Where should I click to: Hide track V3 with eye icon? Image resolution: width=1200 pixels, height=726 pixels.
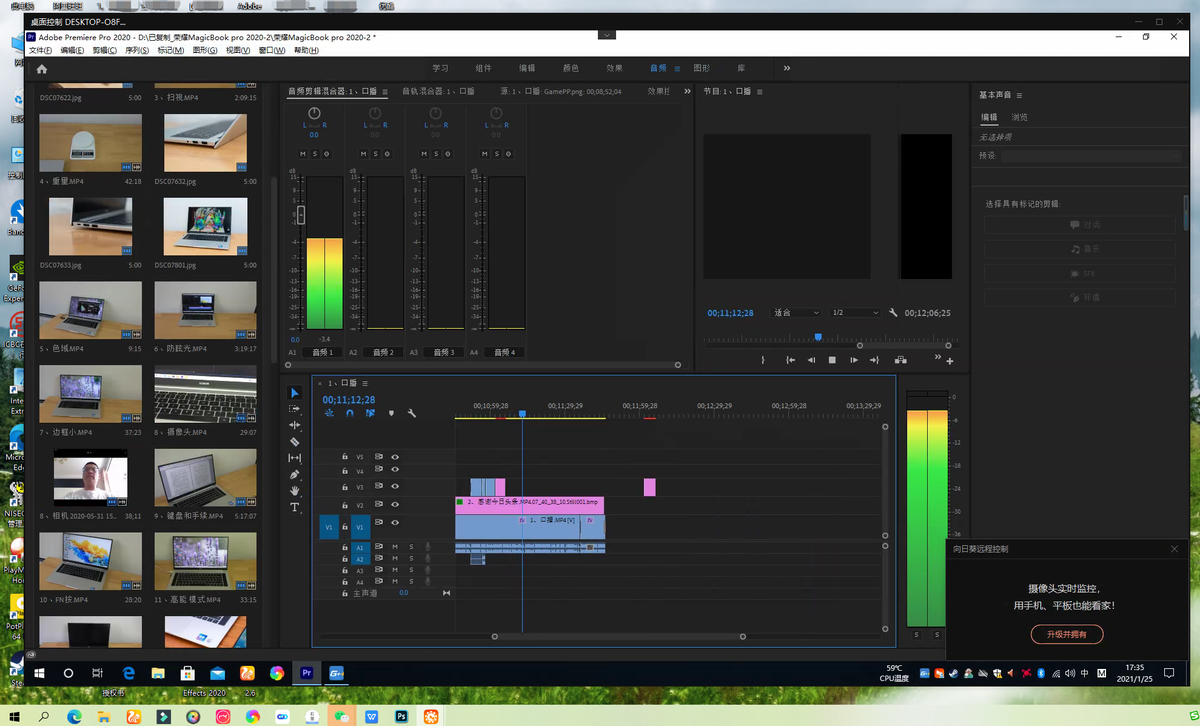tap(395, 487)
